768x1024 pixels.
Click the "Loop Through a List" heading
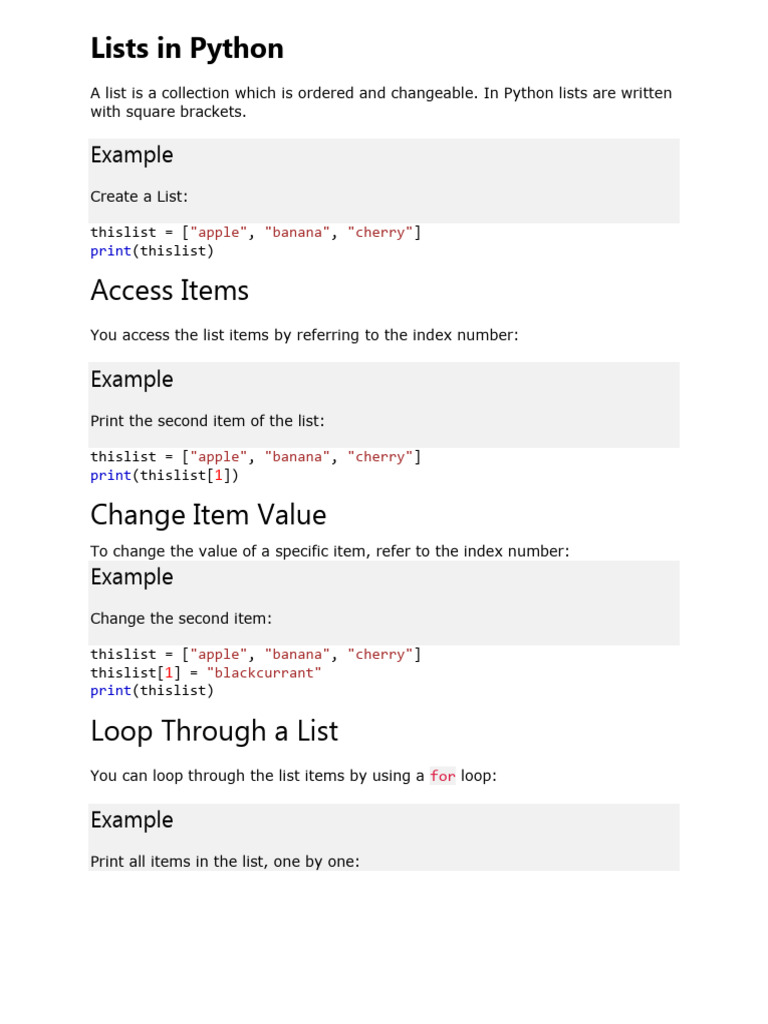tap(214, 731)
